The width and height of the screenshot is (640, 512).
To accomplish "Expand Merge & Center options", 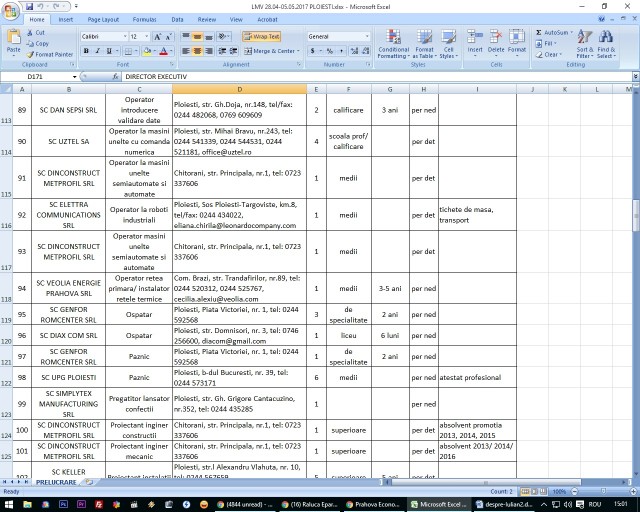I will click(298, 51).
